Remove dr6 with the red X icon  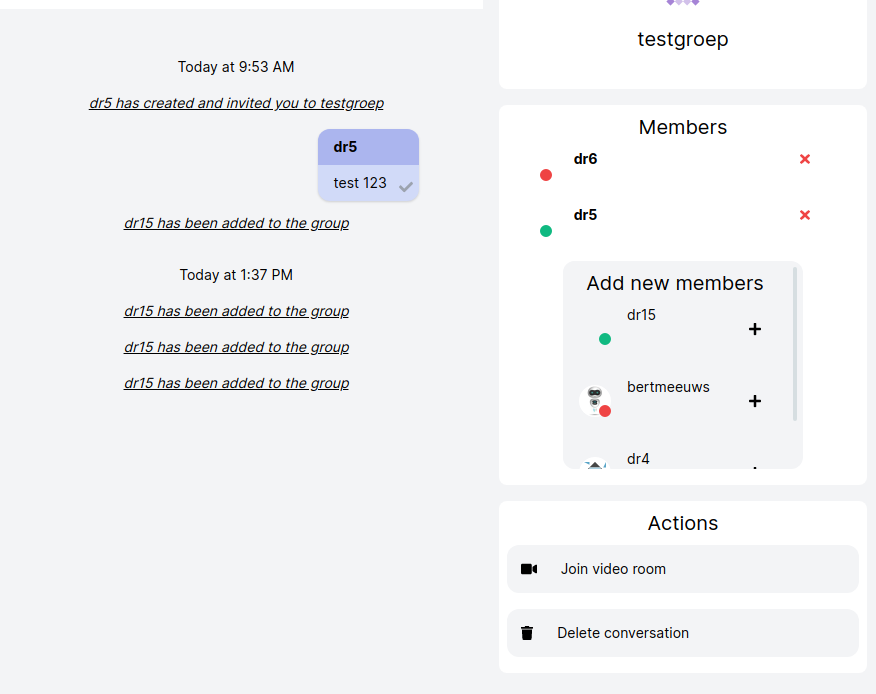point(804,158)
